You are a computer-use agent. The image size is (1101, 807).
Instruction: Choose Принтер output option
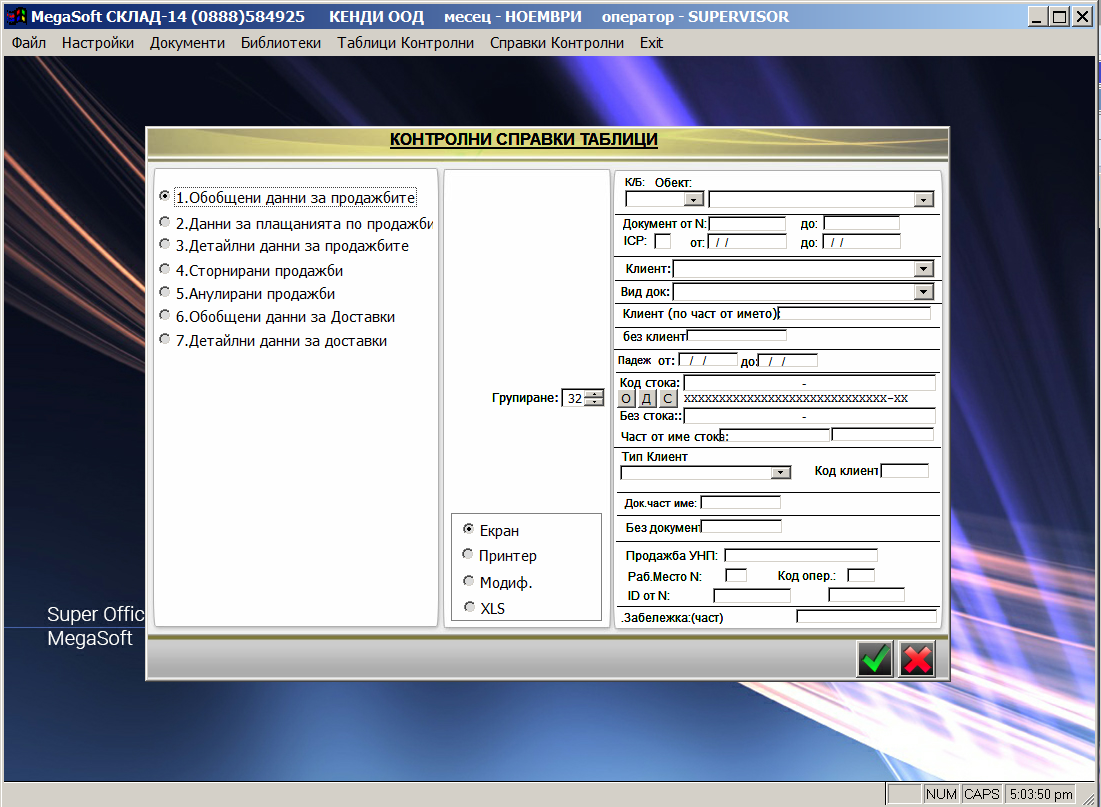468,555
